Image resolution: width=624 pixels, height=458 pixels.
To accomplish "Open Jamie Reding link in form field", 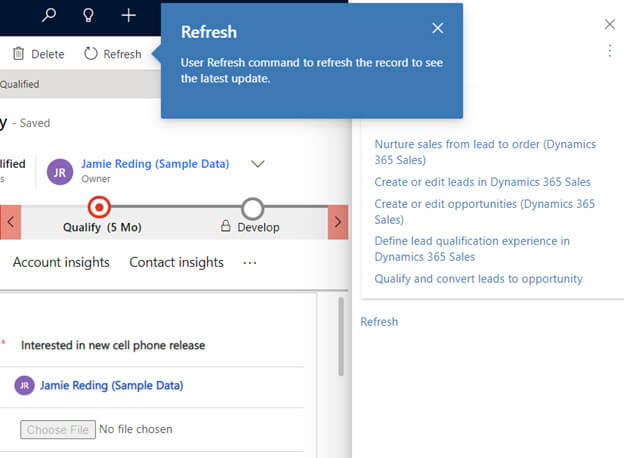I will [111, 386].
